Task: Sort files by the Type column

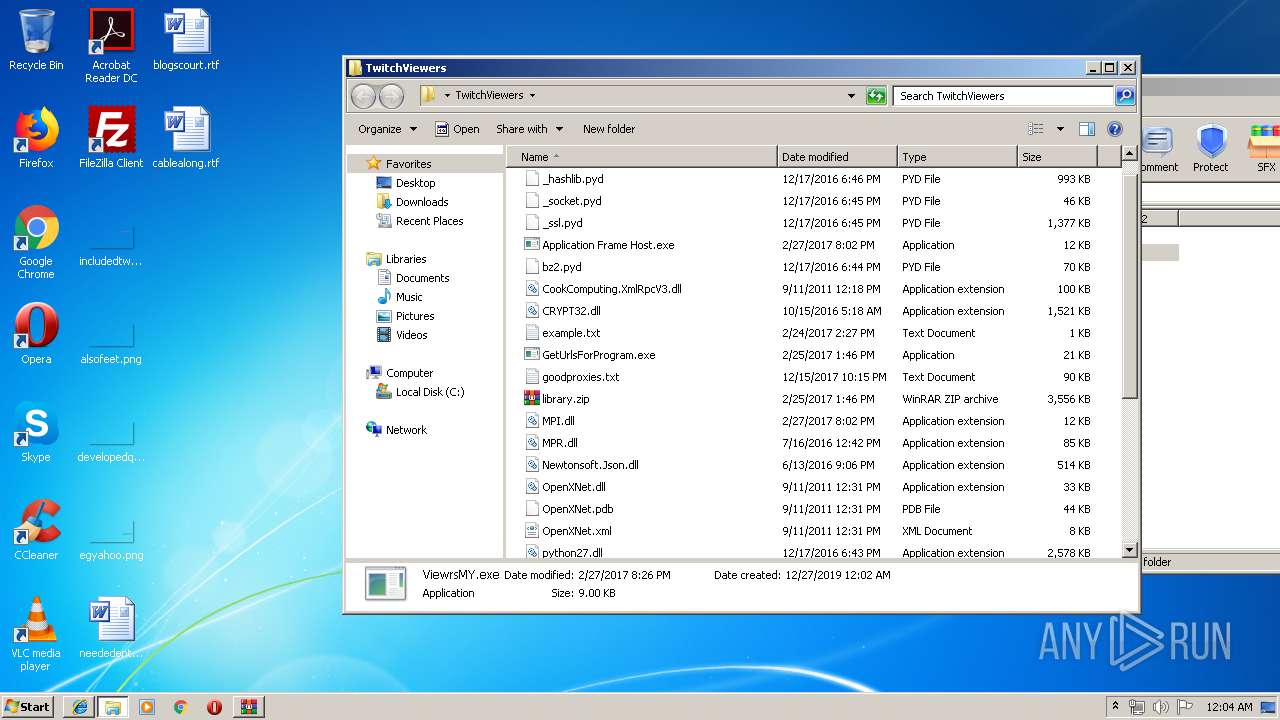Action: 957,157
